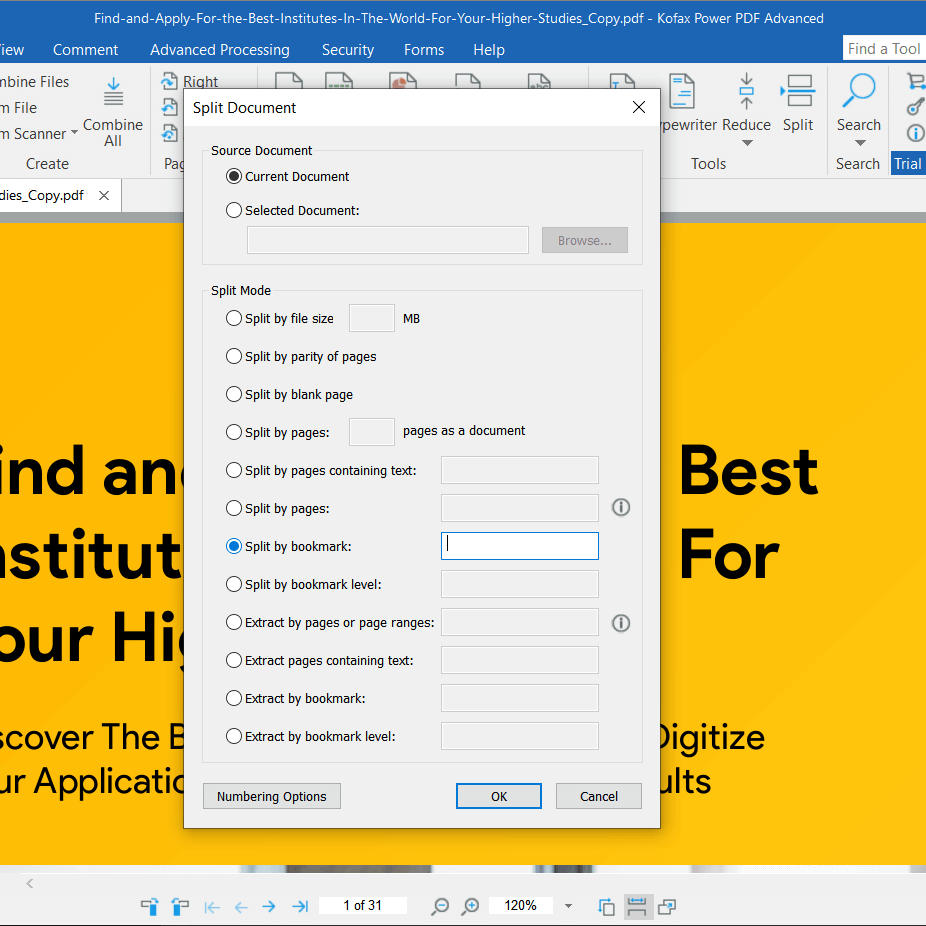Select the Selected Document radio button

[234, 210]
